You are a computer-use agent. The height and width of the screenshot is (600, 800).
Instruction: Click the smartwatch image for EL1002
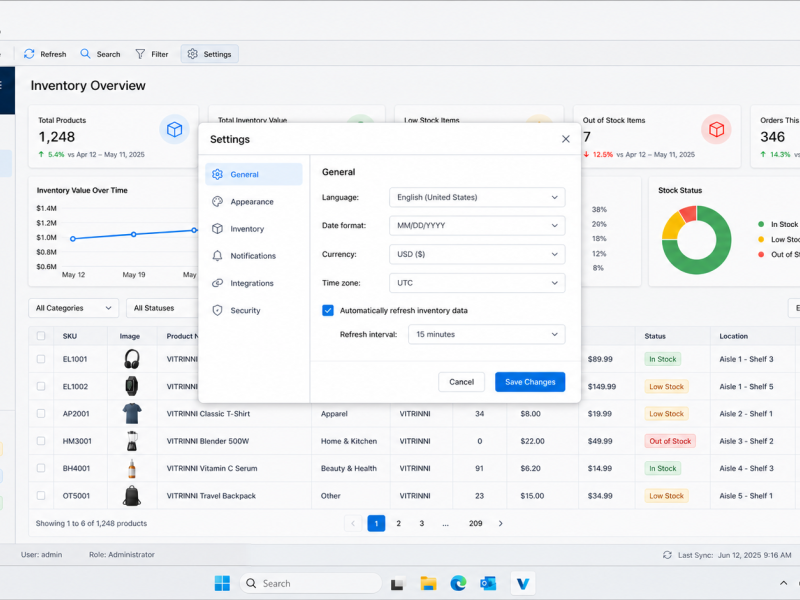[x=132, y=386]
